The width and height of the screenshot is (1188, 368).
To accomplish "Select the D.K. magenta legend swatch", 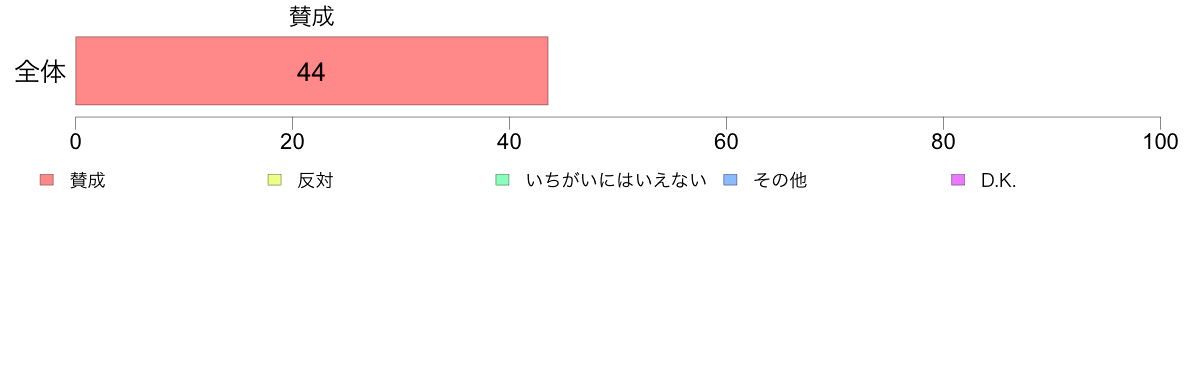I will click(957, 180).
